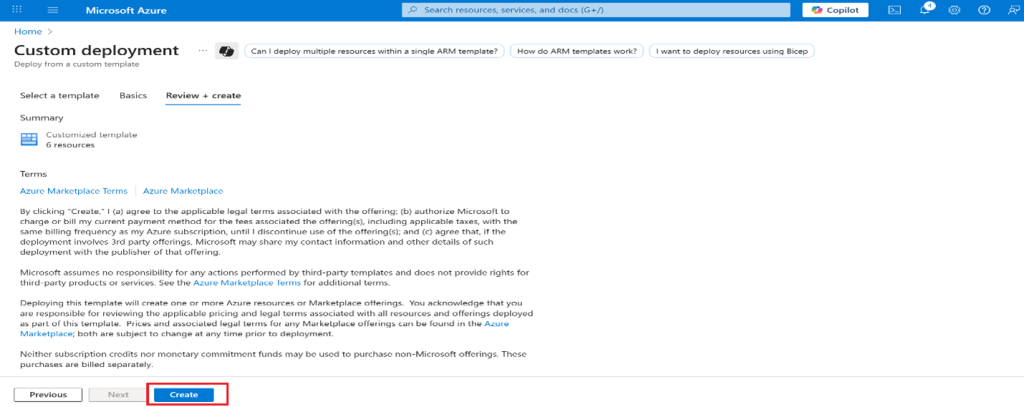1024x407 pixels.
Task: Open portal settings gear
Action: pos(954,10)
